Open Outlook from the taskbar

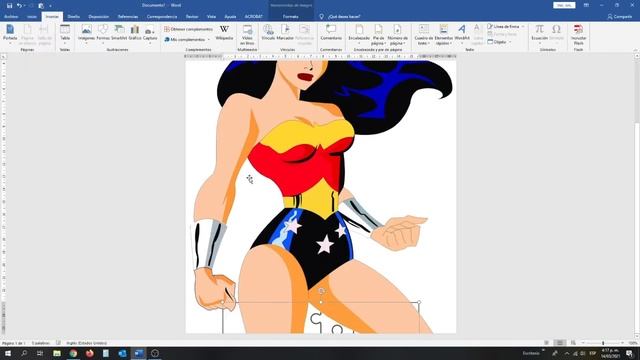122,353
